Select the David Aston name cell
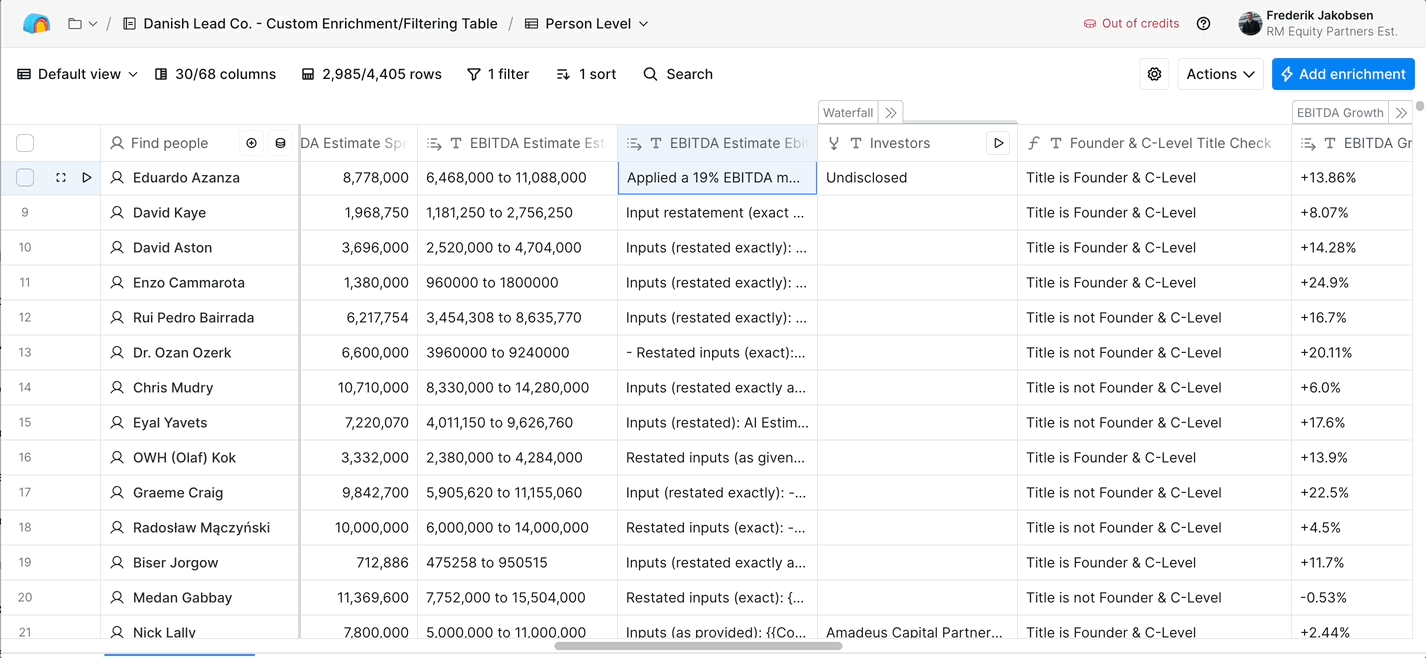This screenshot has width=1426, height=658. pos(200,247)
